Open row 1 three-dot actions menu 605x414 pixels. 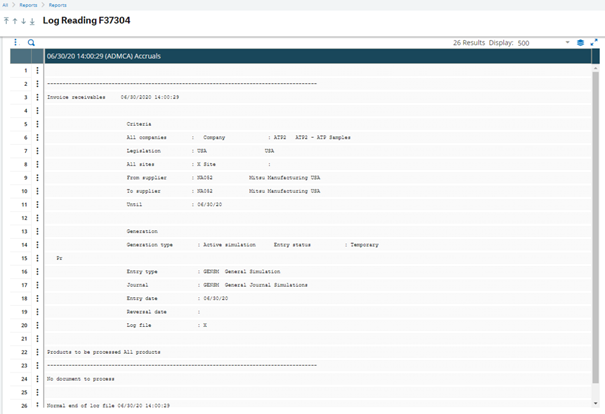[37, 70]
